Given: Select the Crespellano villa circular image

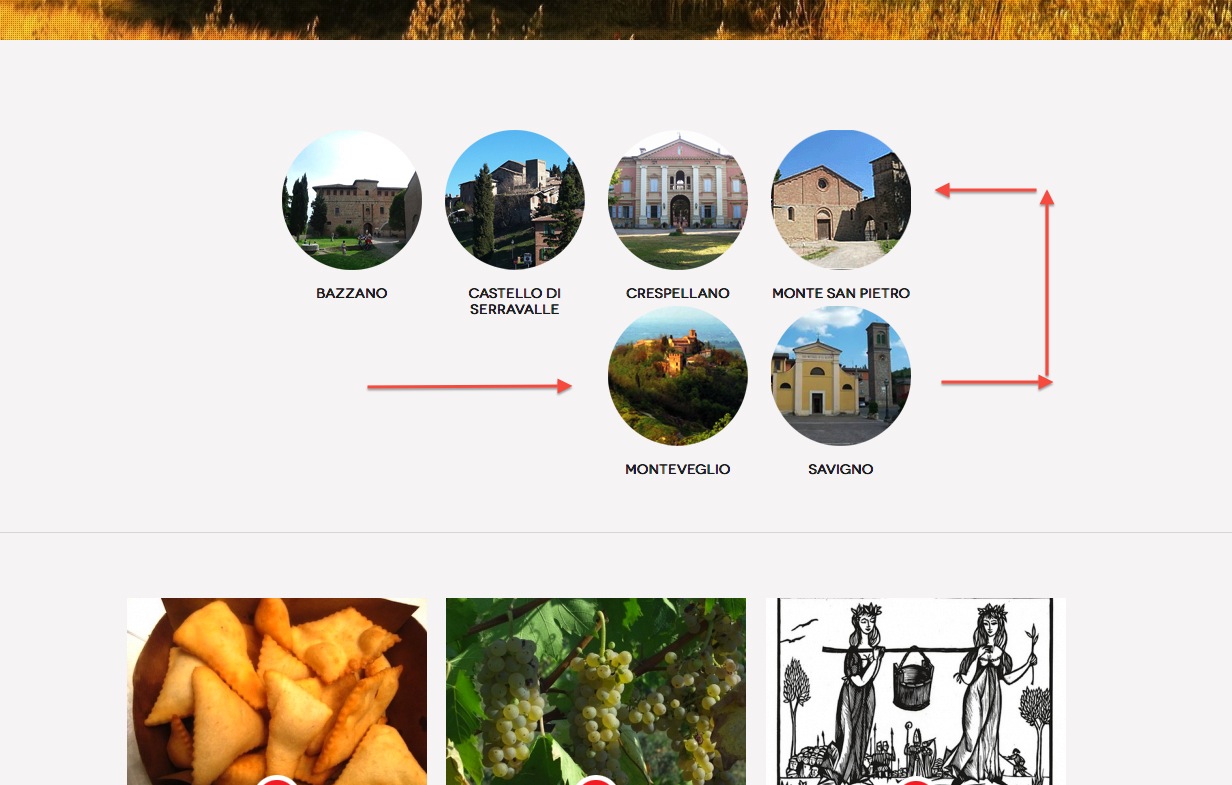Looking at the screenshot, I should coord(678,200).
